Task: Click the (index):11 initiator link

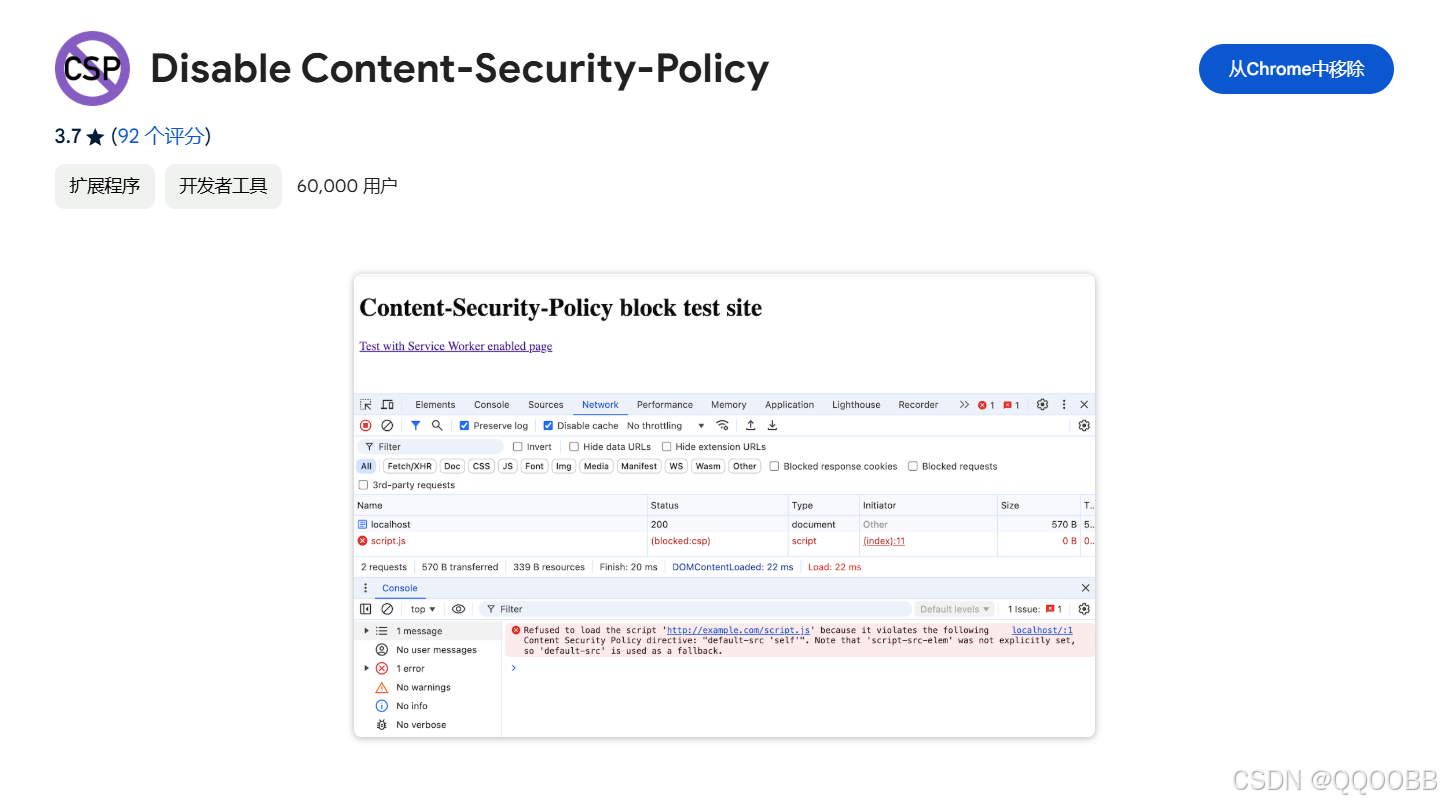Action: (x=884, y=541)
